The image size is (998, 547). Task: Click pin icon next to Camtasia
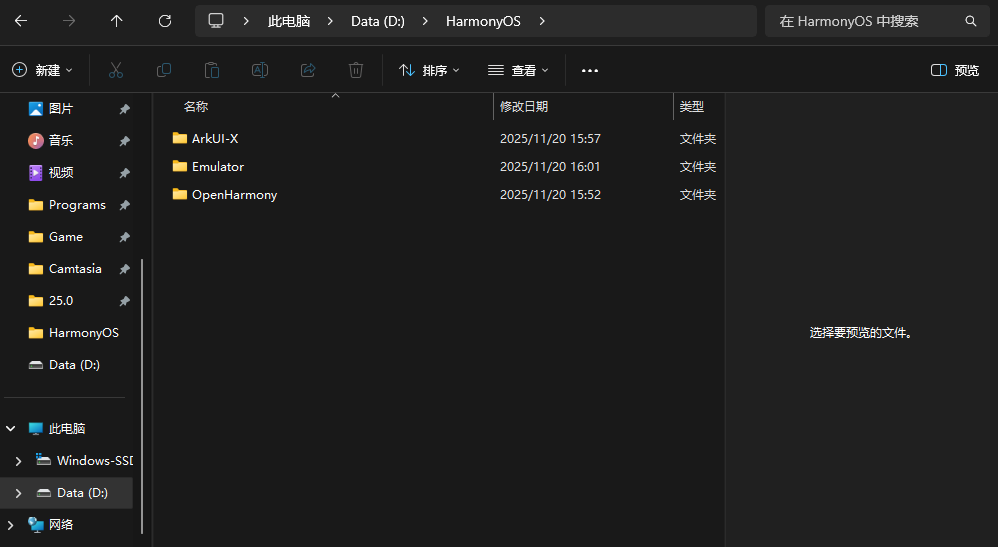pos(125,269)
